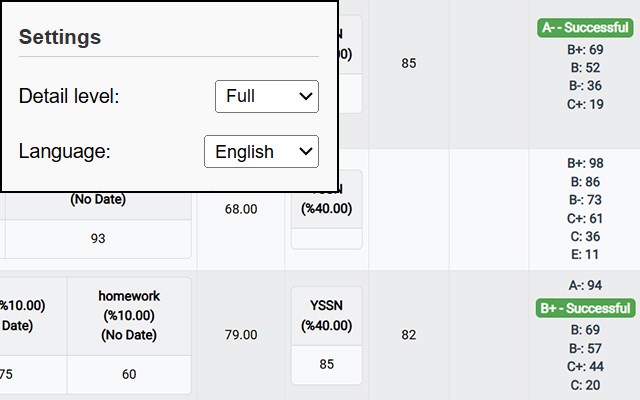Click the homework score cell 60
Image resolution: width=640 pixels, height=400 pixels.
coord(129,374)
